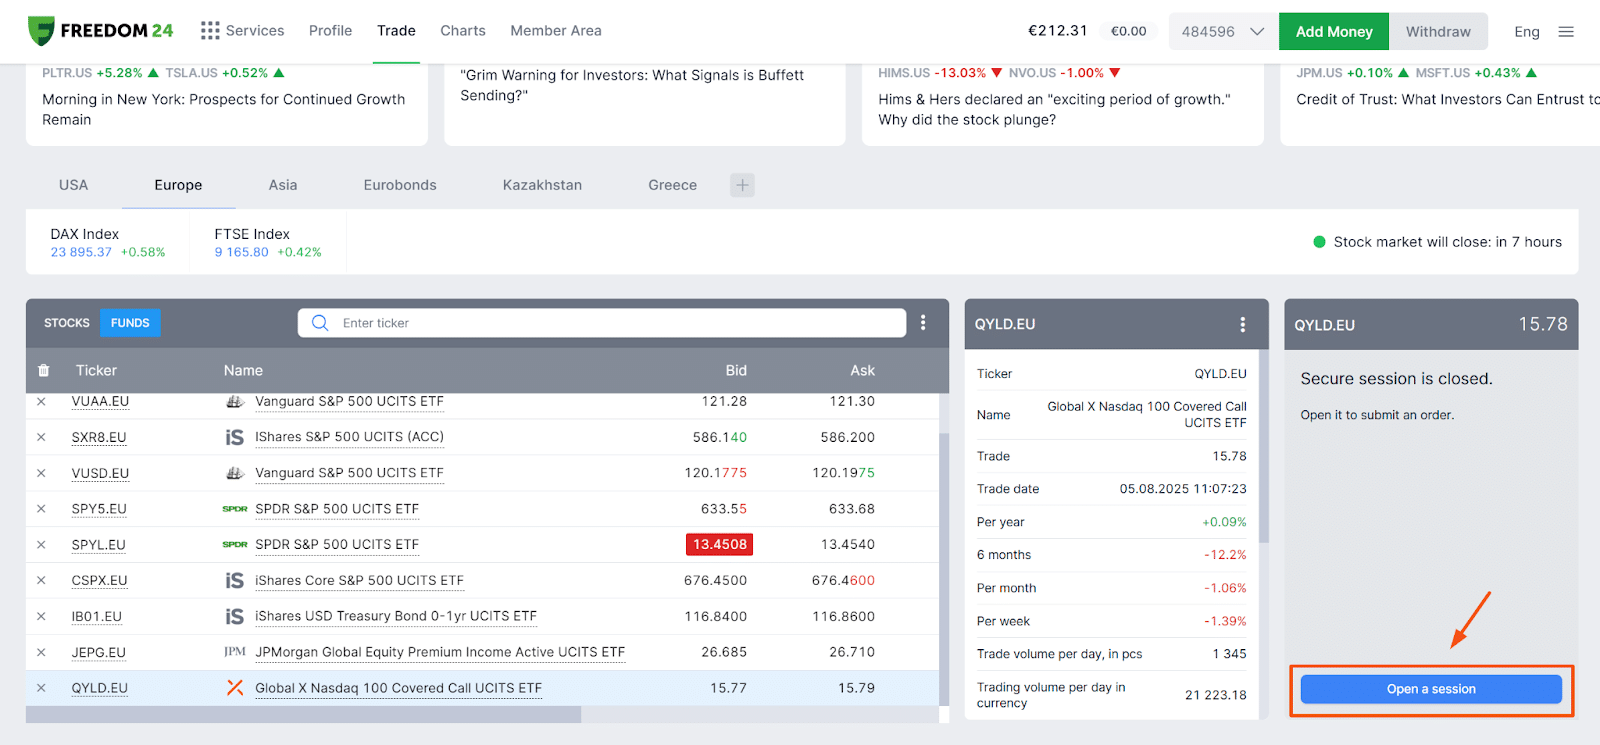Click the Add Money button
1600x745 pixels.
1334,32
